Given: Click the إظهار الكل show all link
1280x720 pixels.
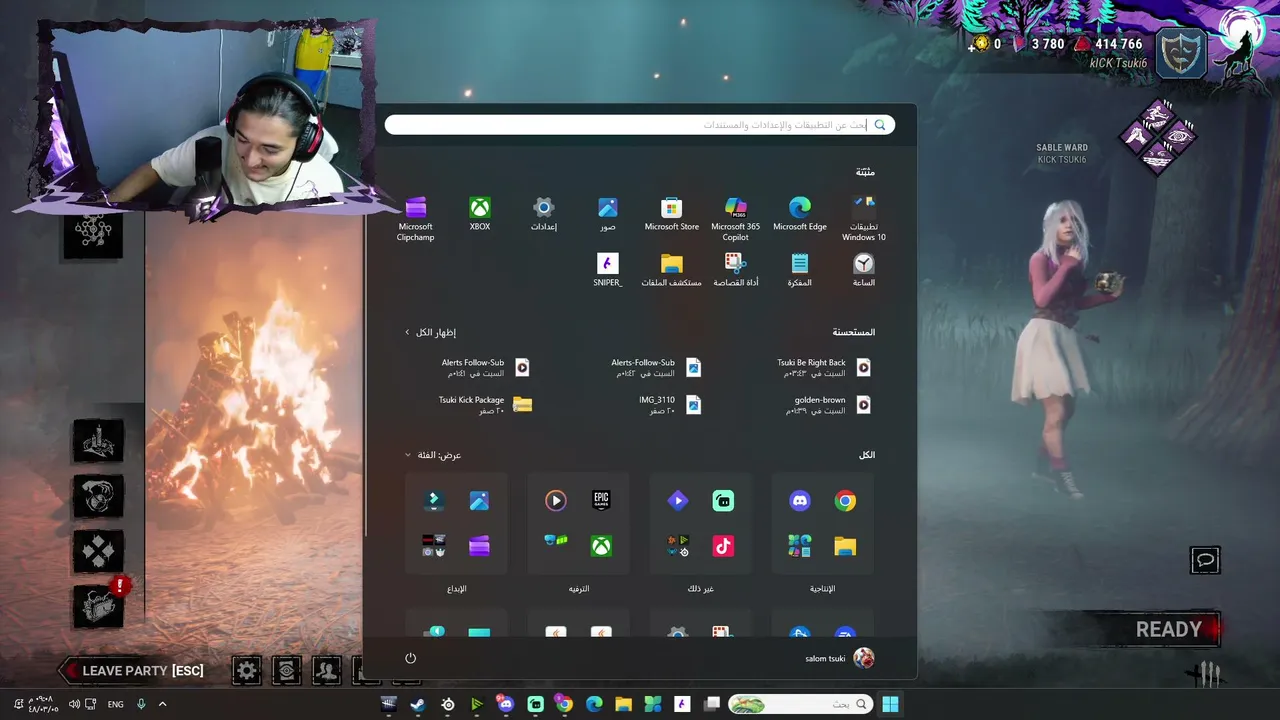Looking at the screenshot, I should [431, 332].
